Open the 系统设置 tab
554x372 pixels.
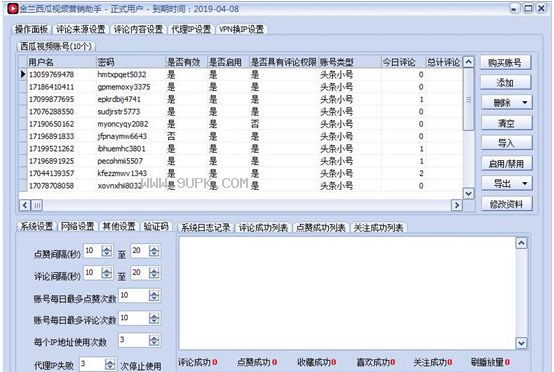[36, 226]
